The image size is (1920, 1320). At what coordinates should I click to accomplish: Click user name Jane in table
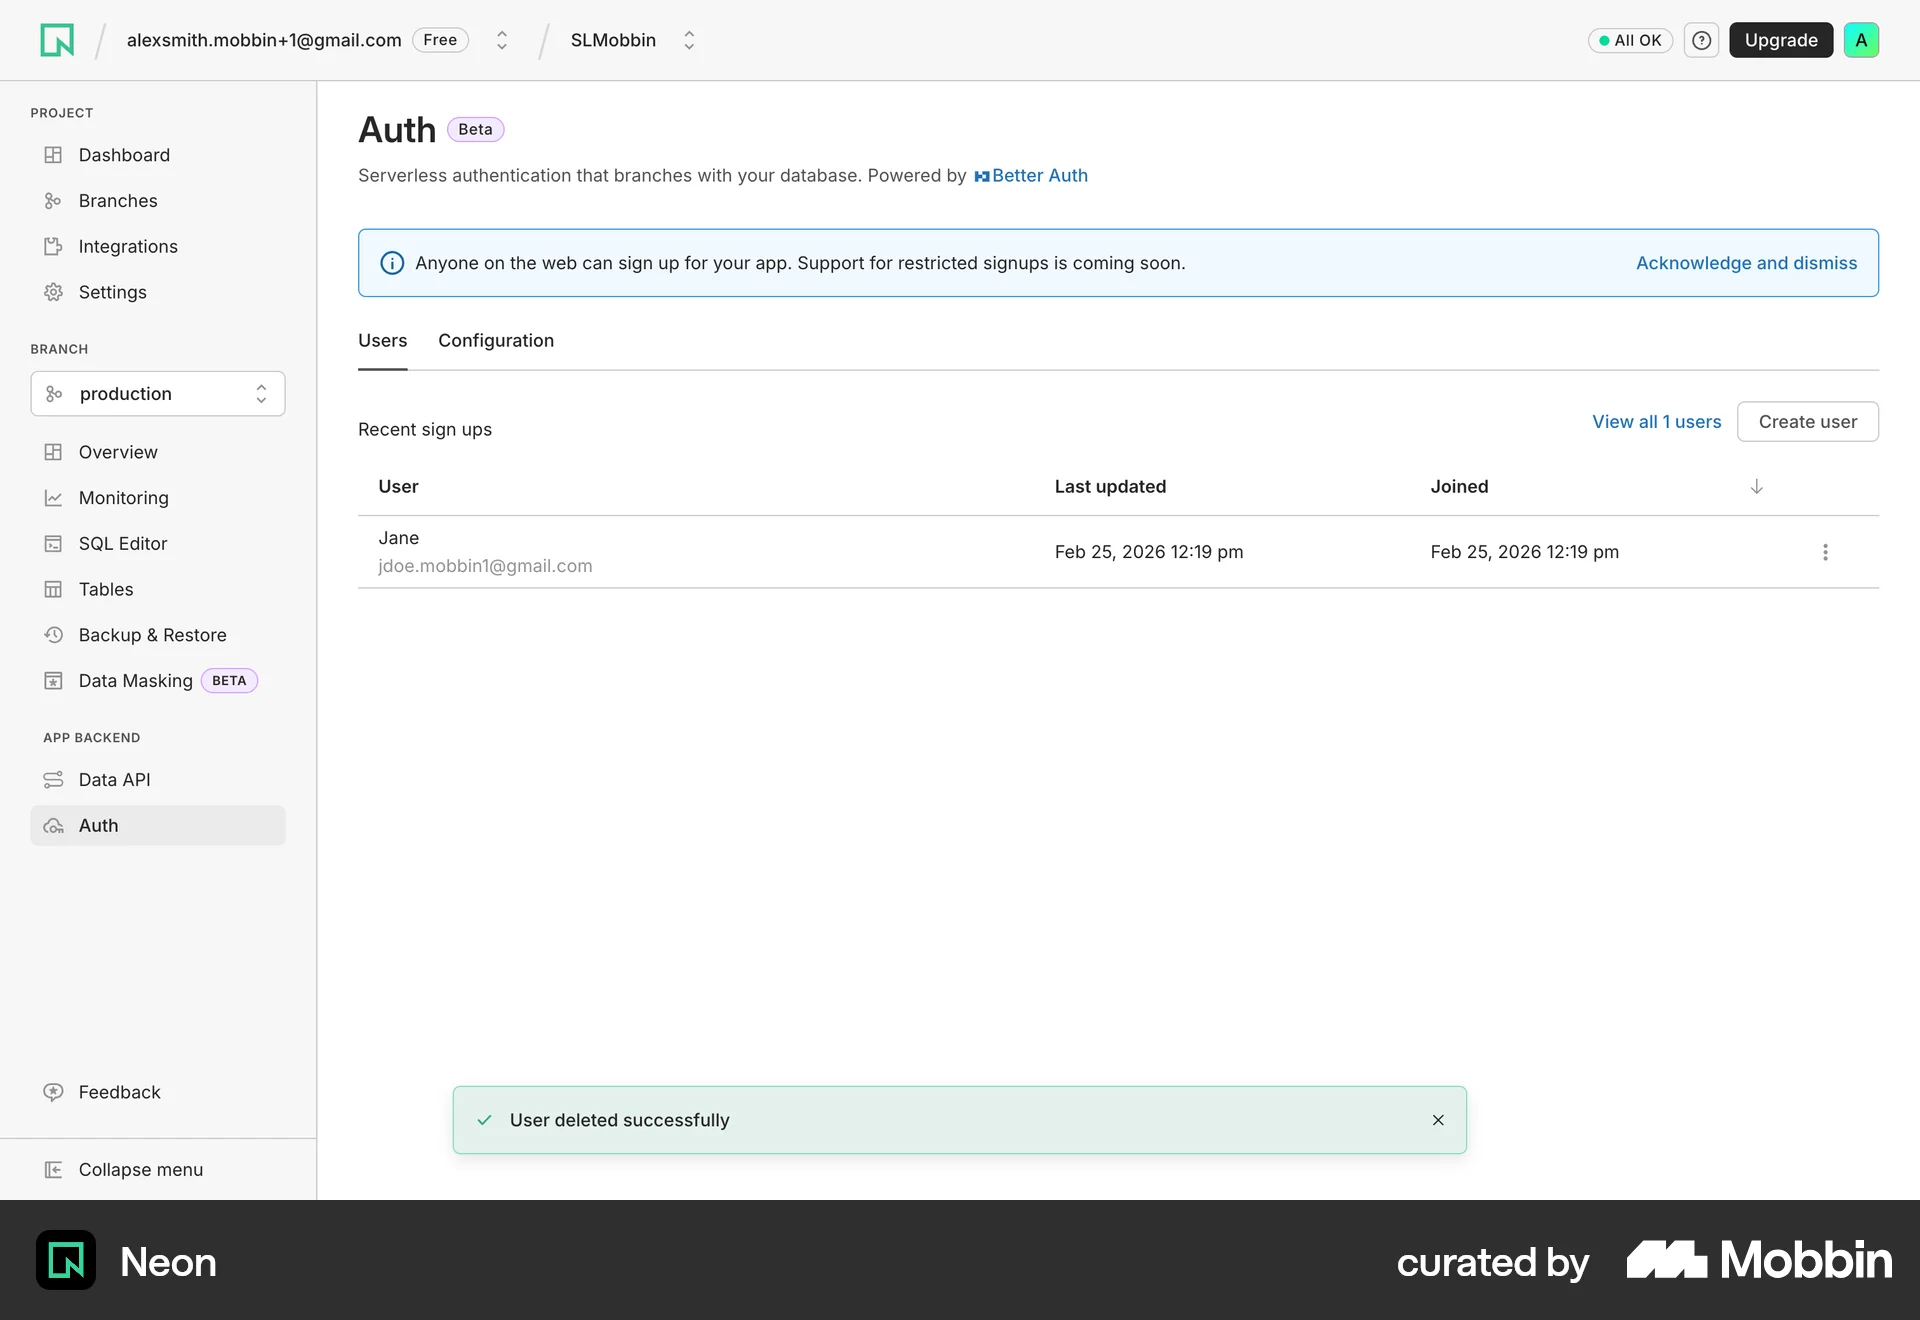(x=398, y=538)
